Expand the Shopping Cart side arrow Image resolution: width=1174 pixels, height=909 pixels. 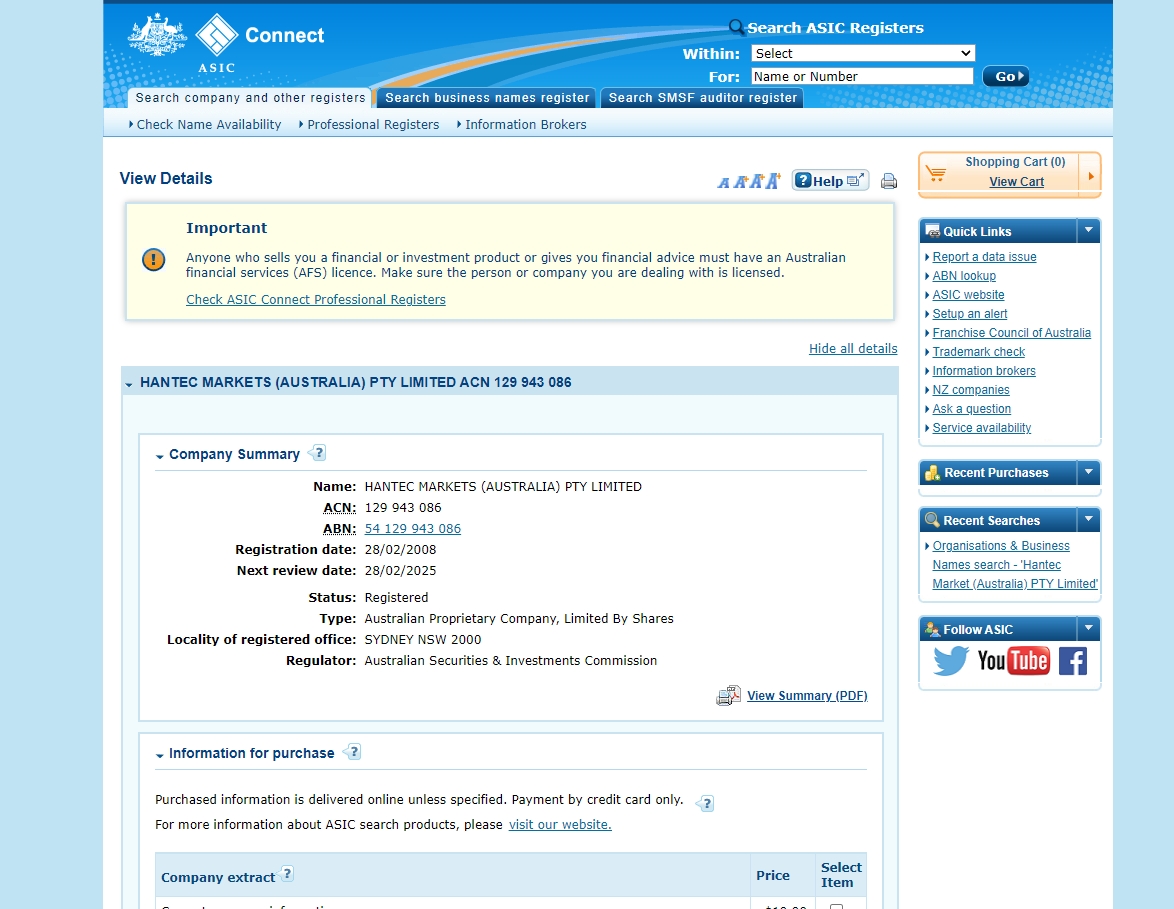point(1090,176)
